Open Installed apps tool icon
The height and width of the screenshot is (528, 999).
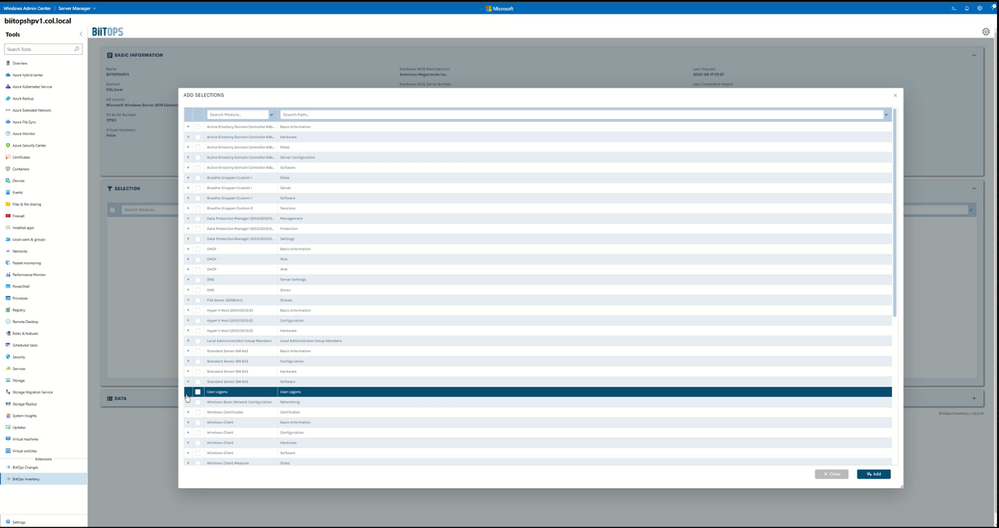click(x=8, y=227)
